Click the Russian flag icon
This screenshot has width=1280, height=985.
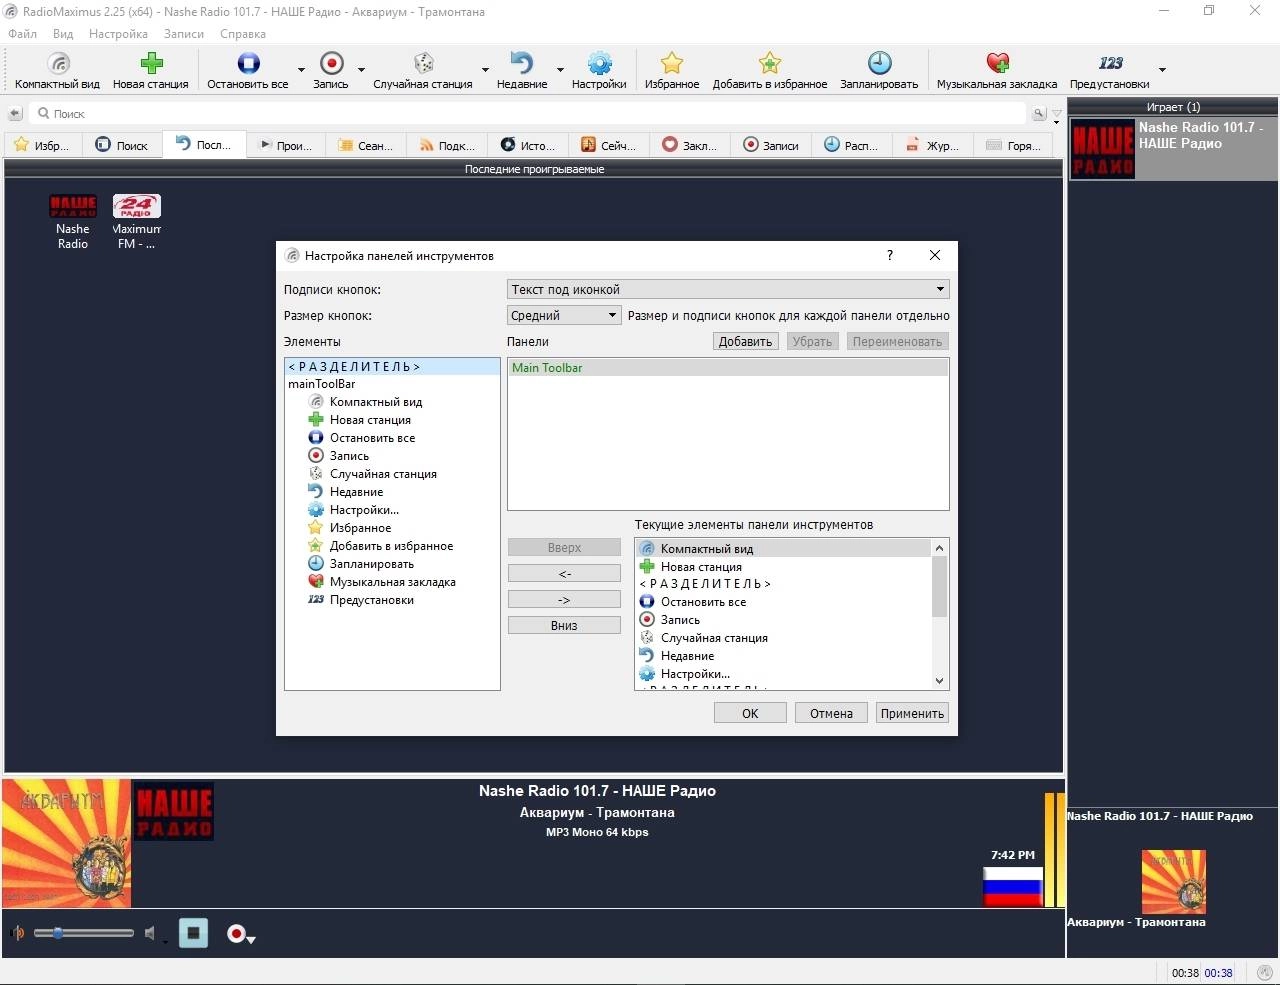(x=1012, y=886)
